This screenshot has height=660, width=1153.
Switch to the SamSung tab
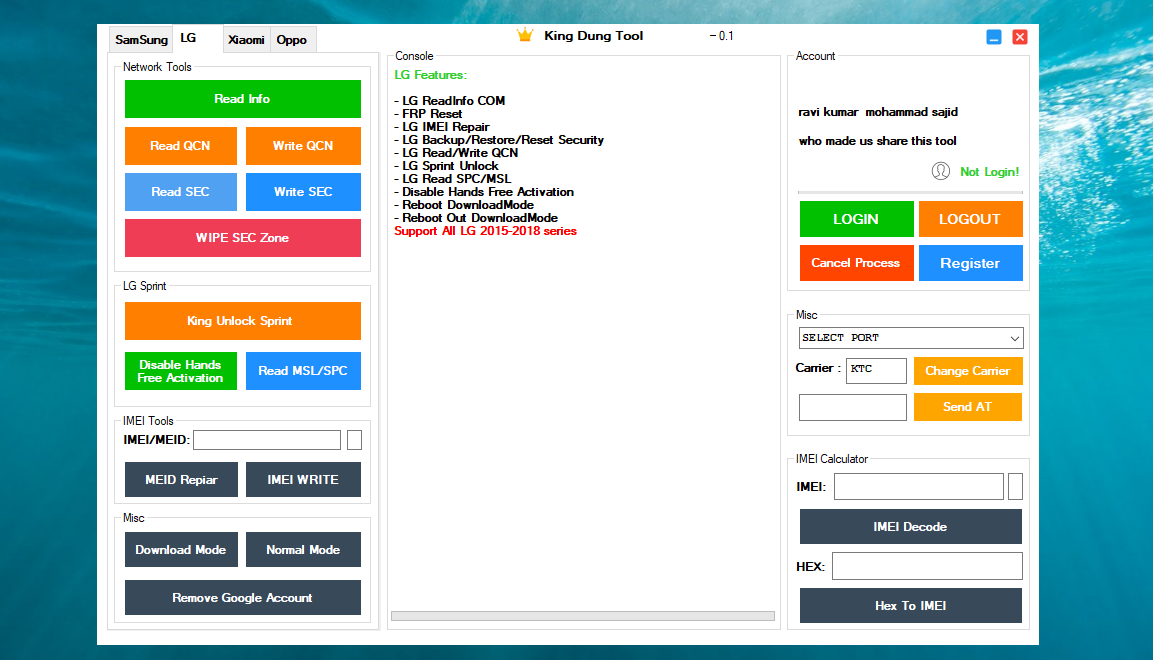point(141,40)
